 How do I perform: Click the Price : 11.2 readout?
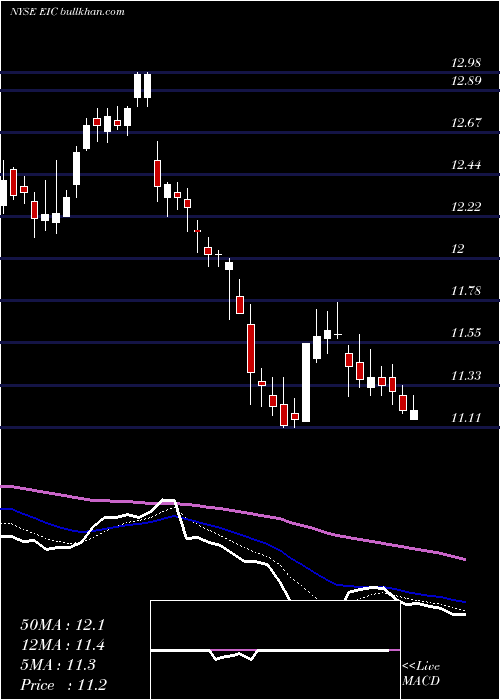[x=63, y=685]
